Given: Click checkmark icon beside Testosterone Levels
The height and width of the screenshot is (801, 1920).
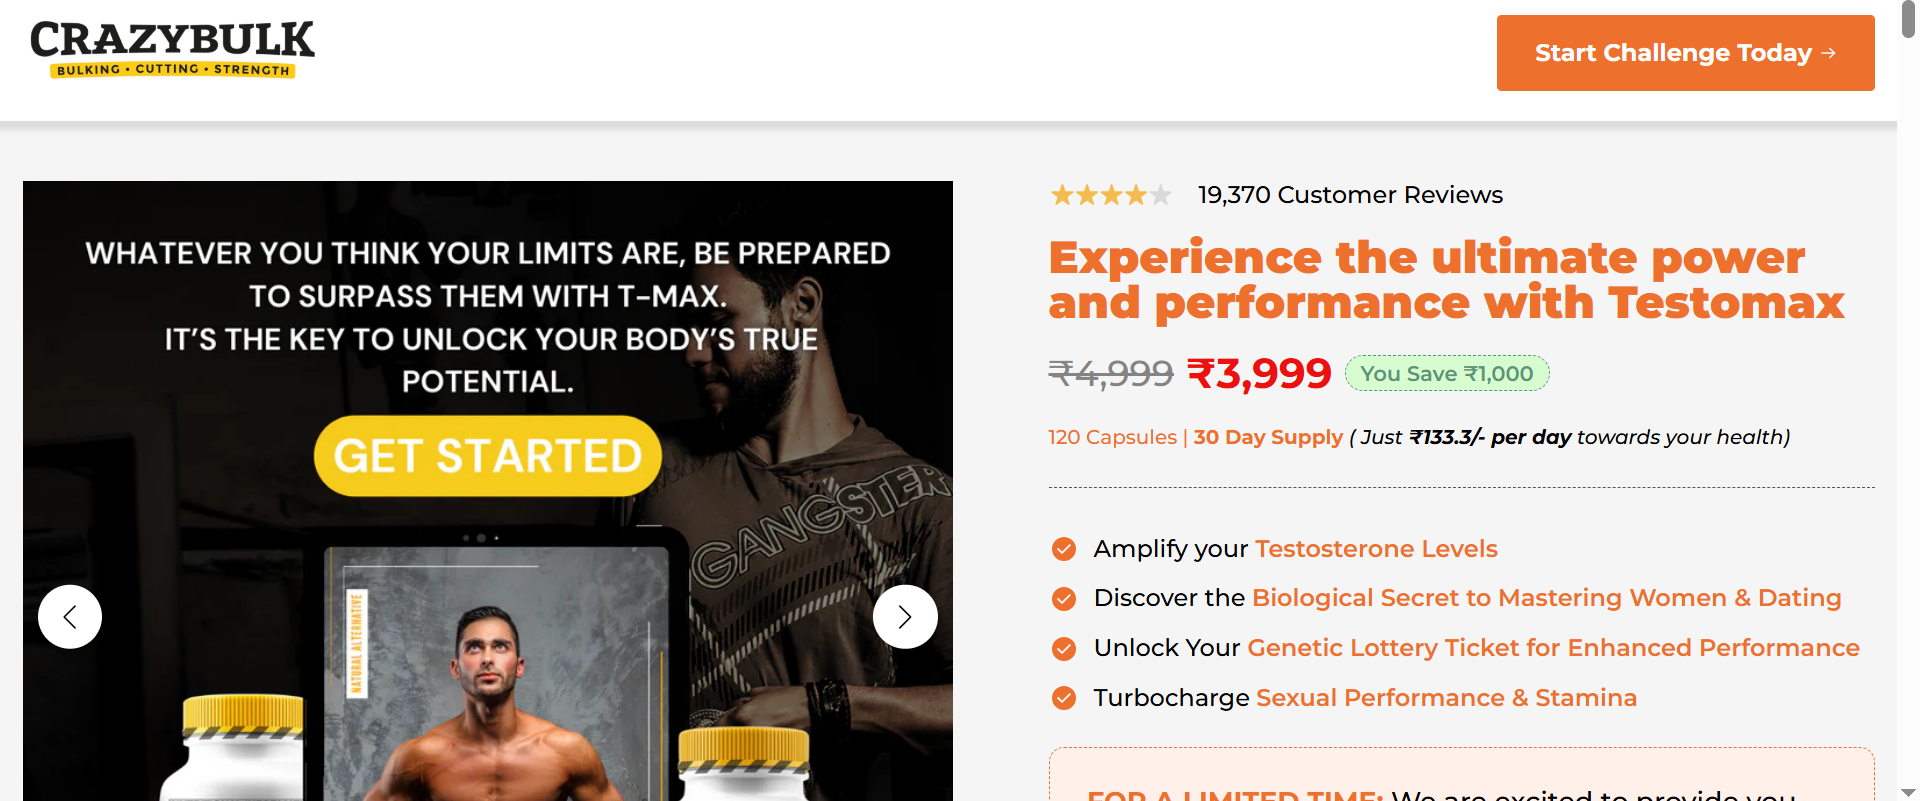Looking at the screenshot, I should pyautogui.click(x=1064, y=549).
